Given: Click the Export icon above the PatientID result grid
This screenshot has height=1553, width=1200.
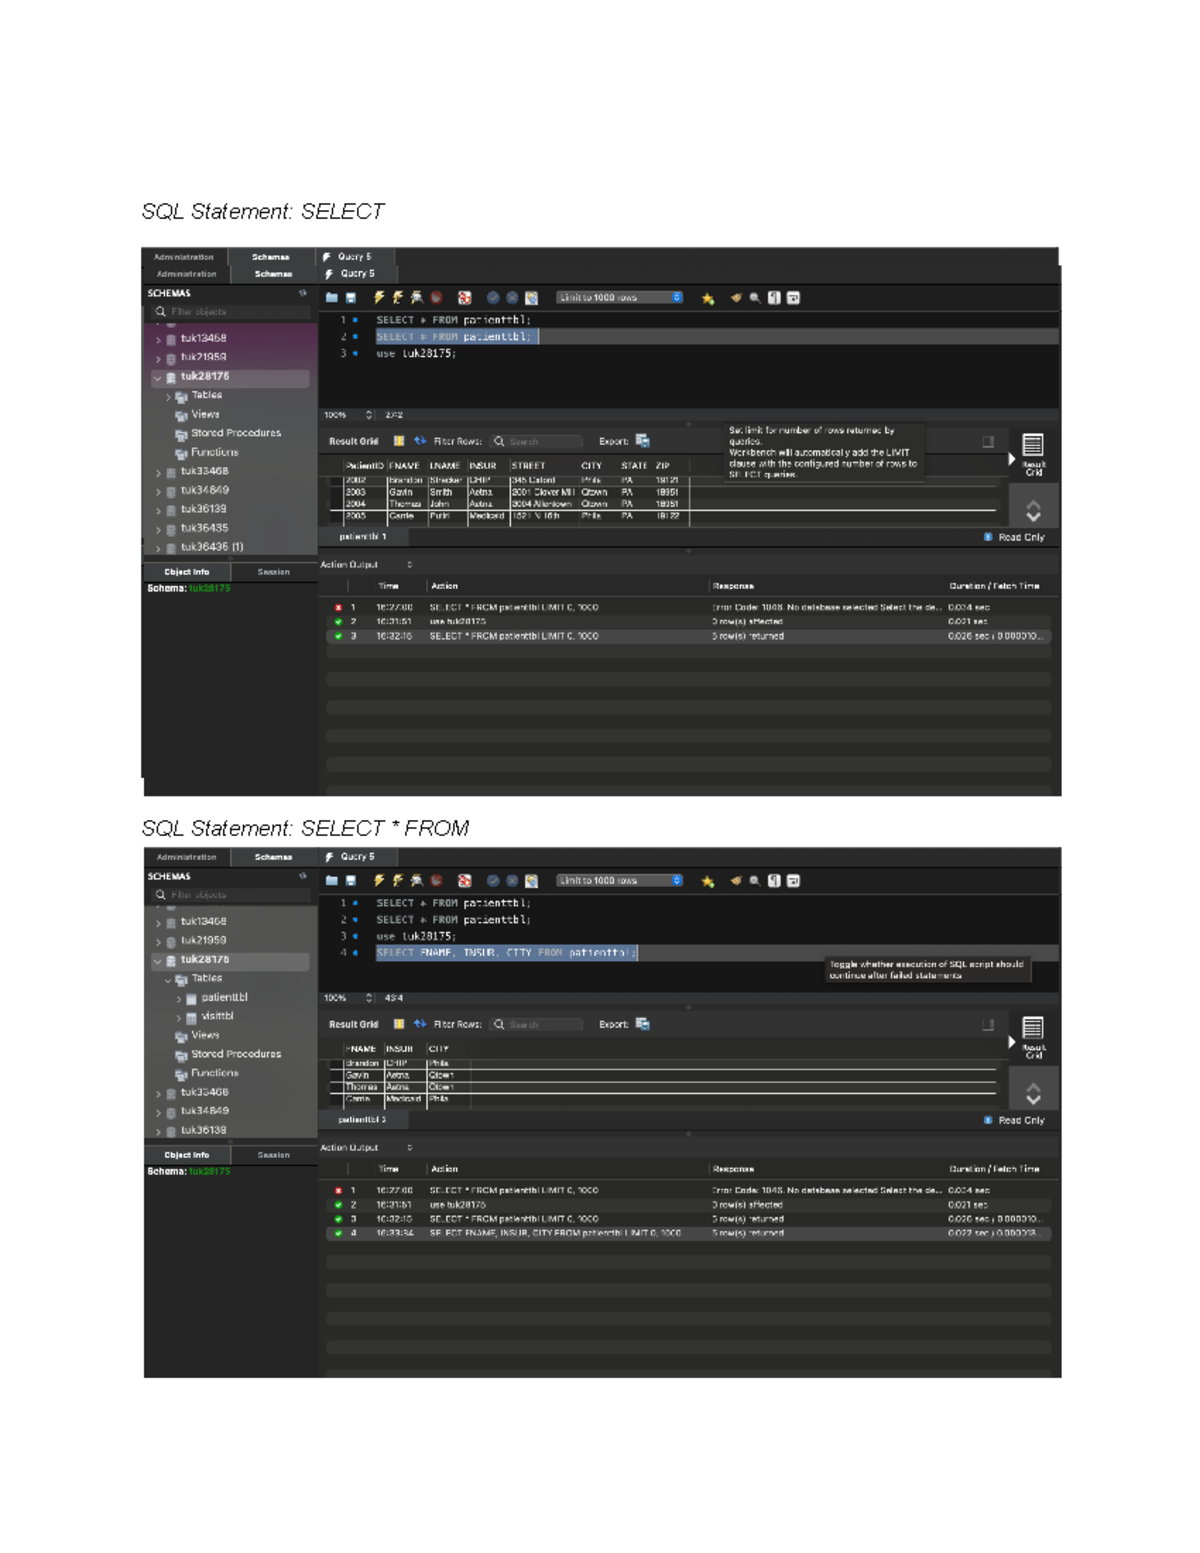Looking at the screenshot, I should tap(642, 441).
